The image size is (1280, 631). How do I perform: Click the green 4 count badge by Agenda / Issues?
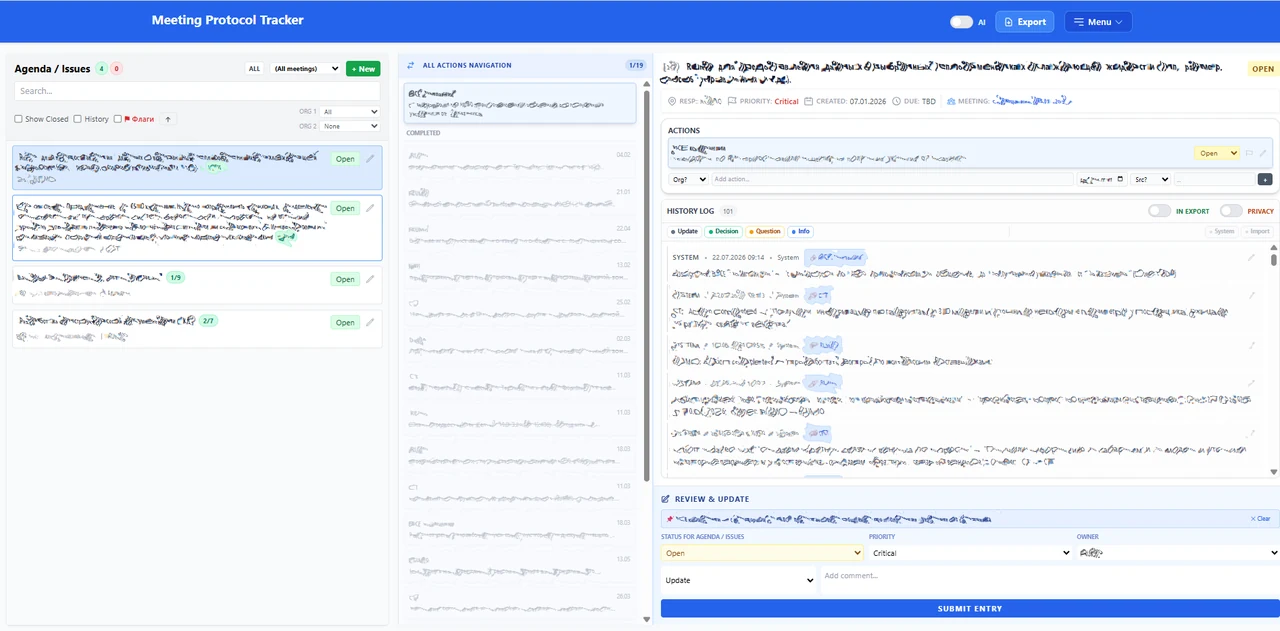(x=101, y=69)
